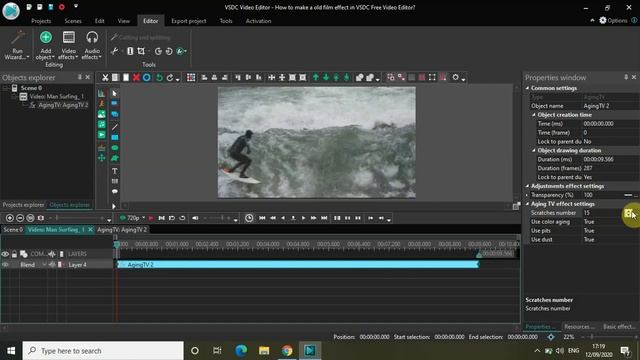Collapse the Object drawing duration group
The width and height of the screenshot is (640, 360).
coord(534,151)
